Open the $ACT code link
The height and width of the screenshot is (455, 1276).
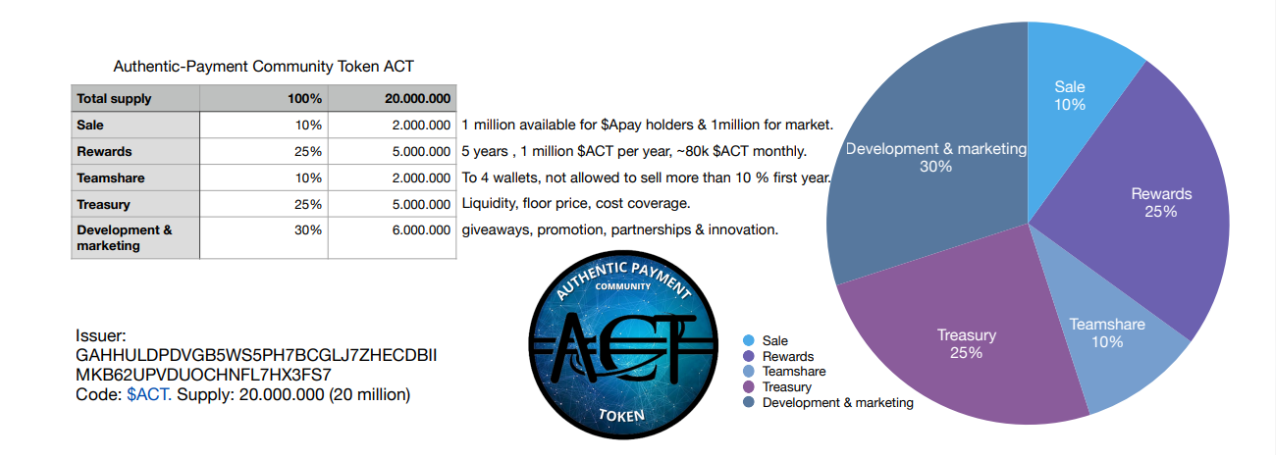click(x=148, y=394)
